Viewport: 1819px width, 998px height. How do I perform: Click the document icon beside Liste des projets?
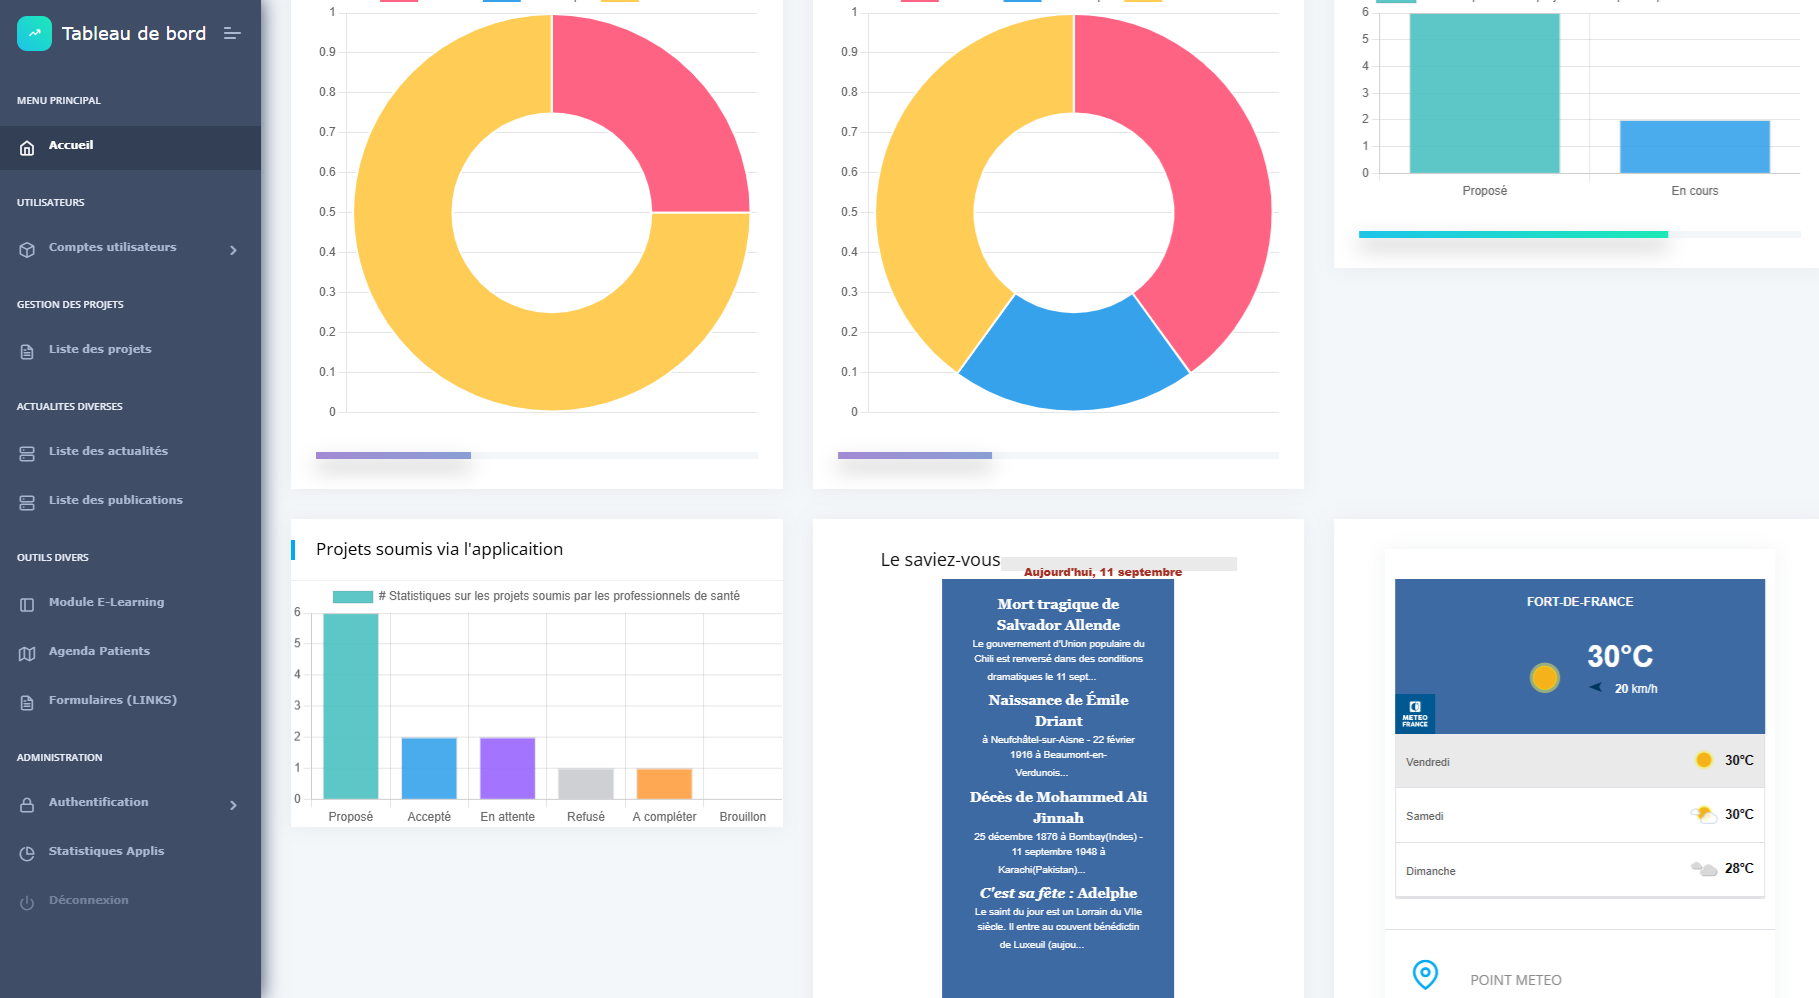click(x=27, y=352)
